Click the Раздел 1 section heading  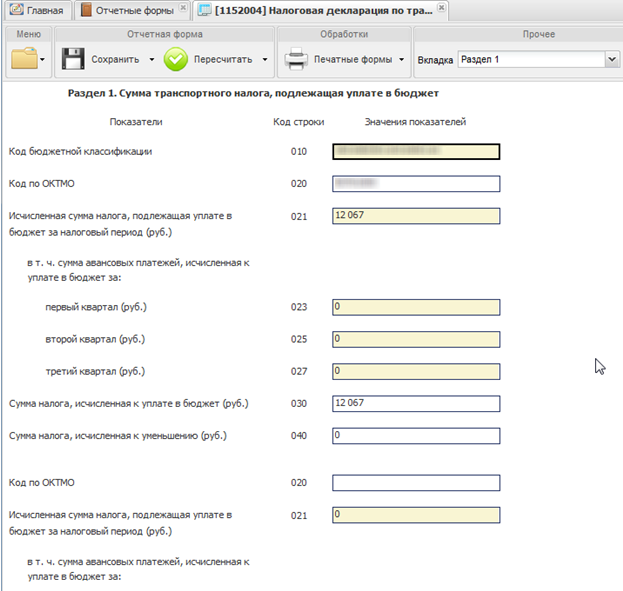tap(253, 93)
